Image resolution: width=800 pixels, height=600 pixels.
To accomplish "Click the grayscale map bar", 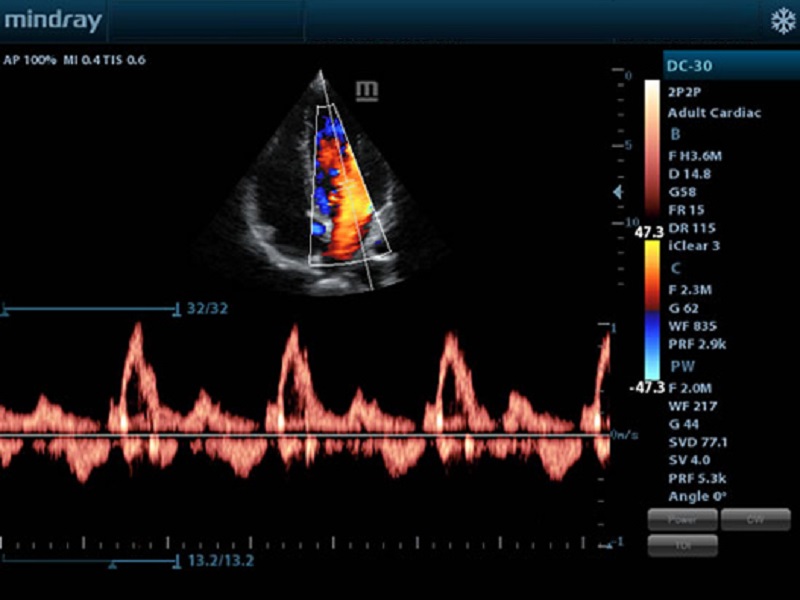I will (652, 150).
